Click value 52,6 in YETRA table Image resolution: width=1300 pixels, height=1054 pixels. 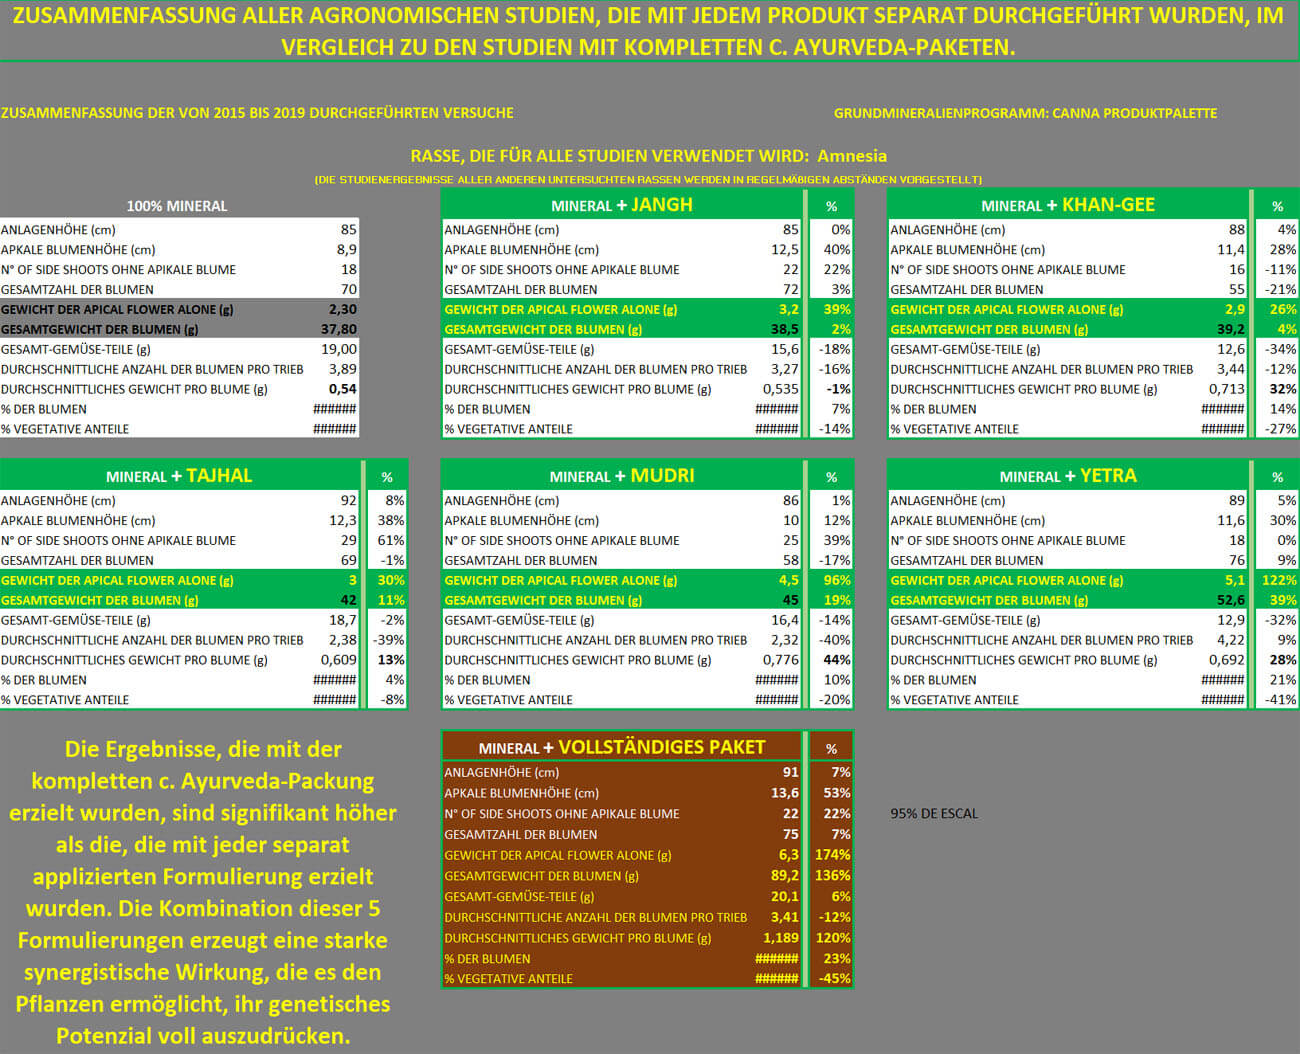coord(1229,600)
